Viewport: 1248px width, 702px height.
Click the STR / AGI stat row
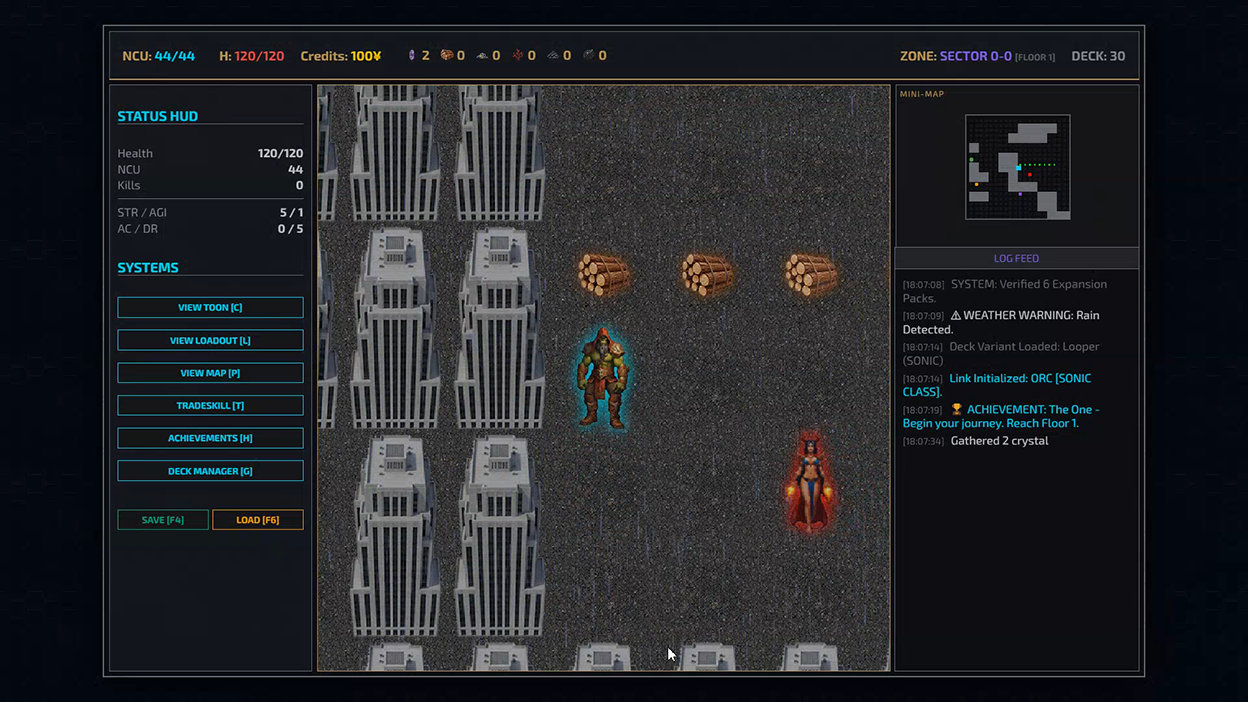(210, 212)
